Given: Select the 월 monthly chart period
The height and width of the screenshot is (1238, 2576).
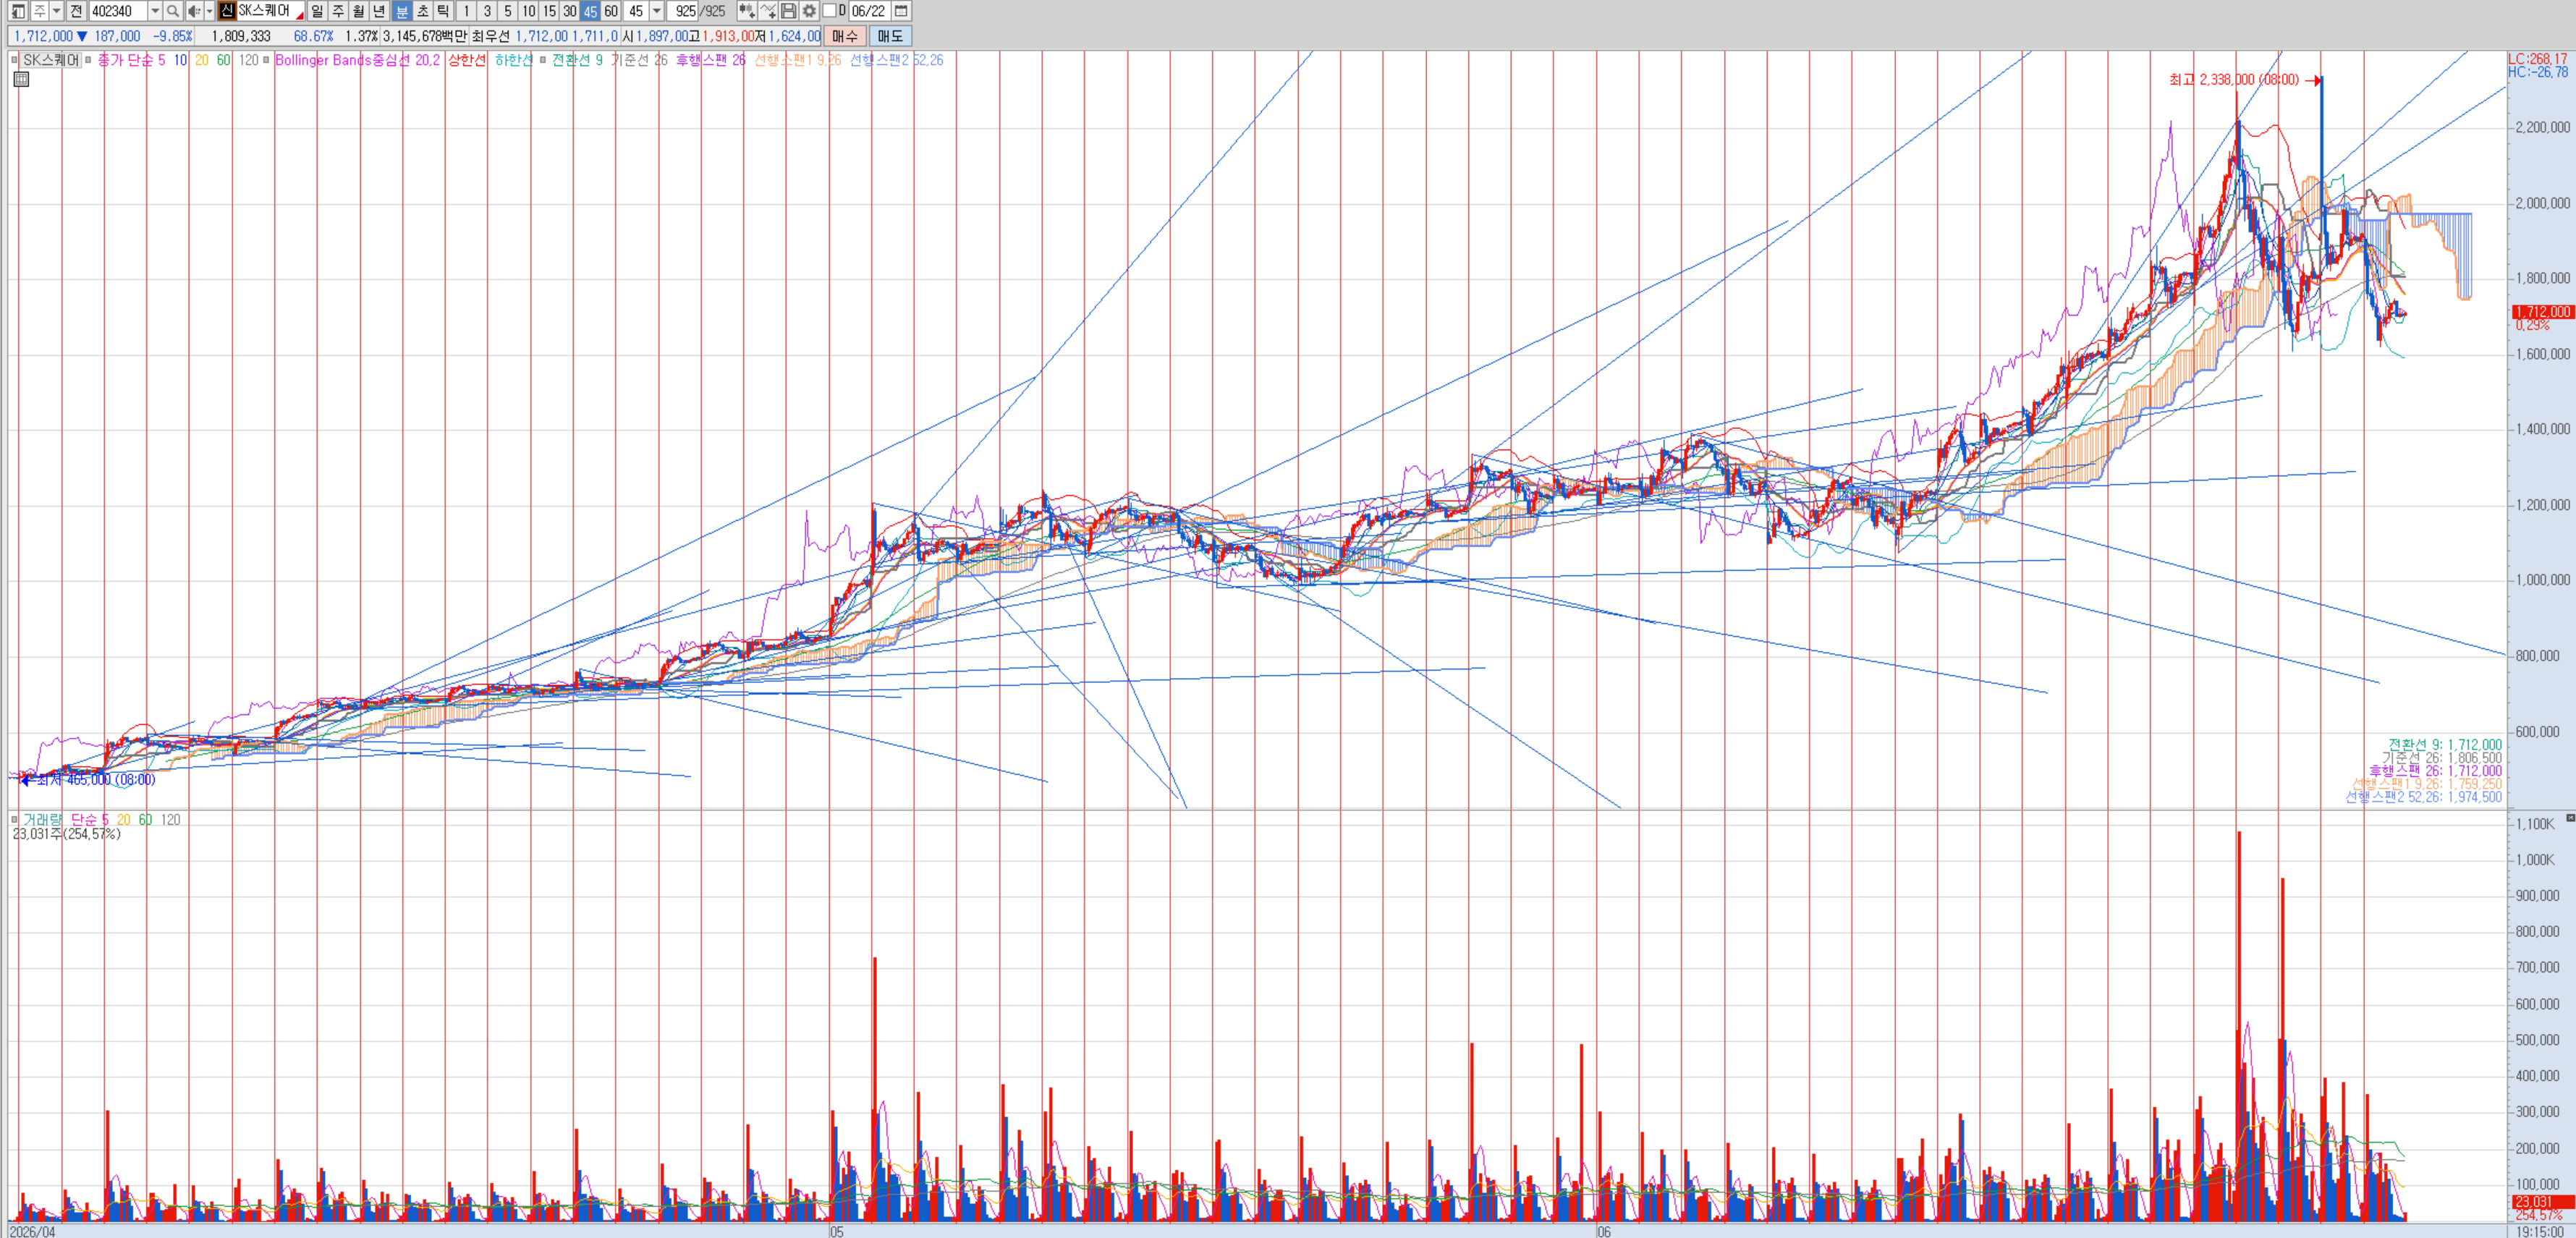Looking at the screenshot, I should pyautogui.click(x=359, y=11).
